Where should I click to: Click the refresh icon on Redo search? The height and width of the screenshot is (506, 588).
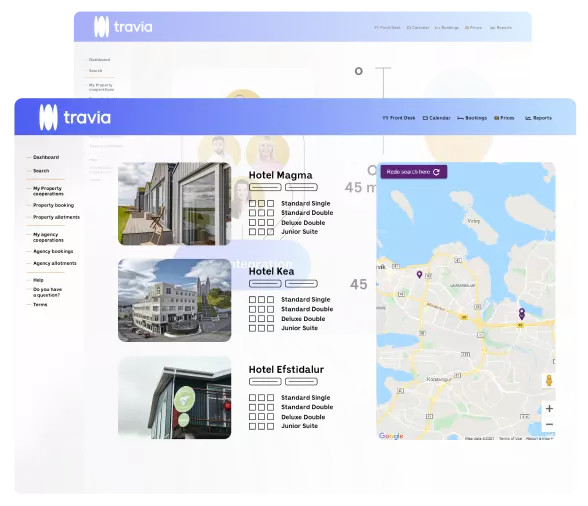436,172
